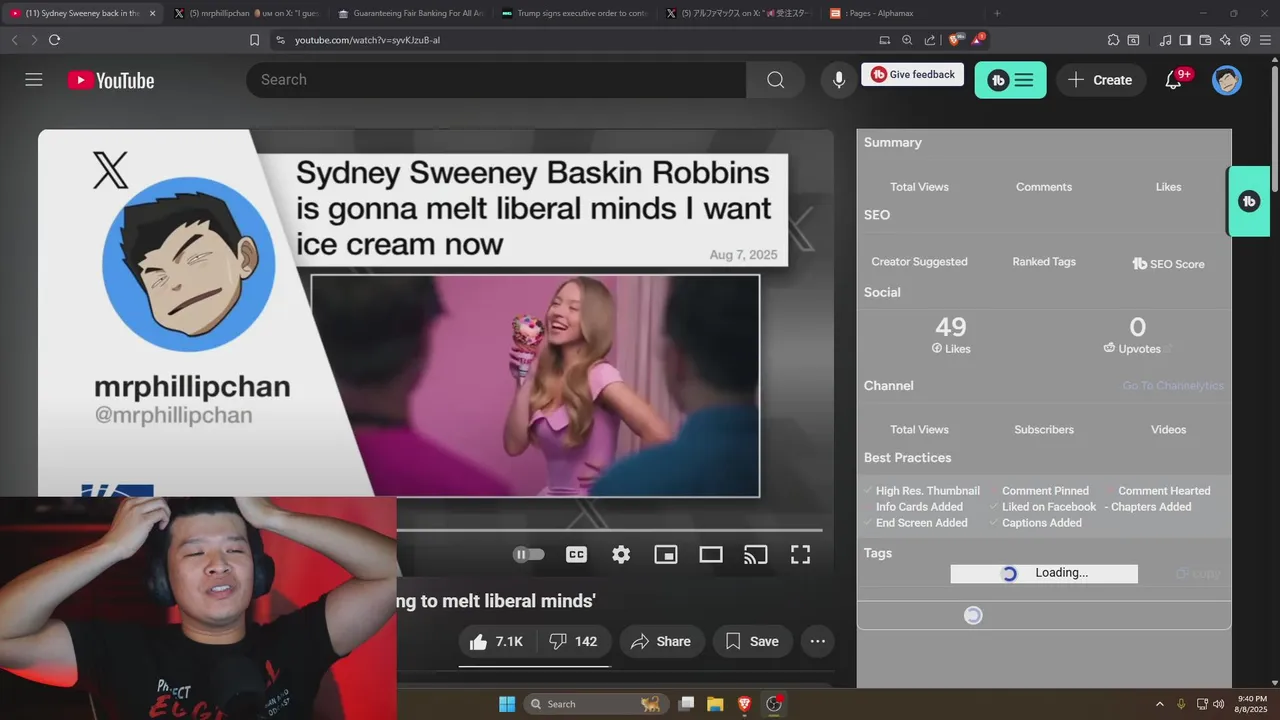Viewport: 1280px width, 720px height.
Task: Open Brave VPN shield icon
Action: (1245, 40)
